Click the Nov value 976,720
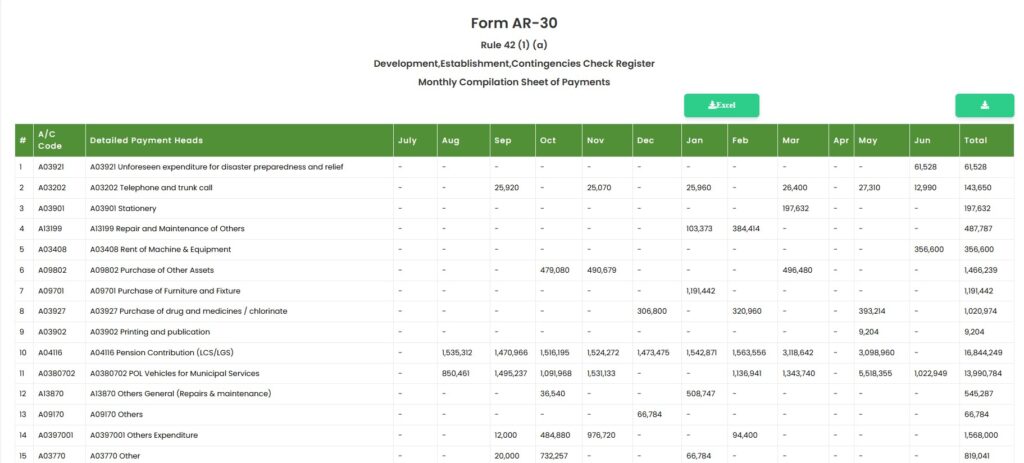This screenshot has width=1024, height=463. tap(601, 435)
